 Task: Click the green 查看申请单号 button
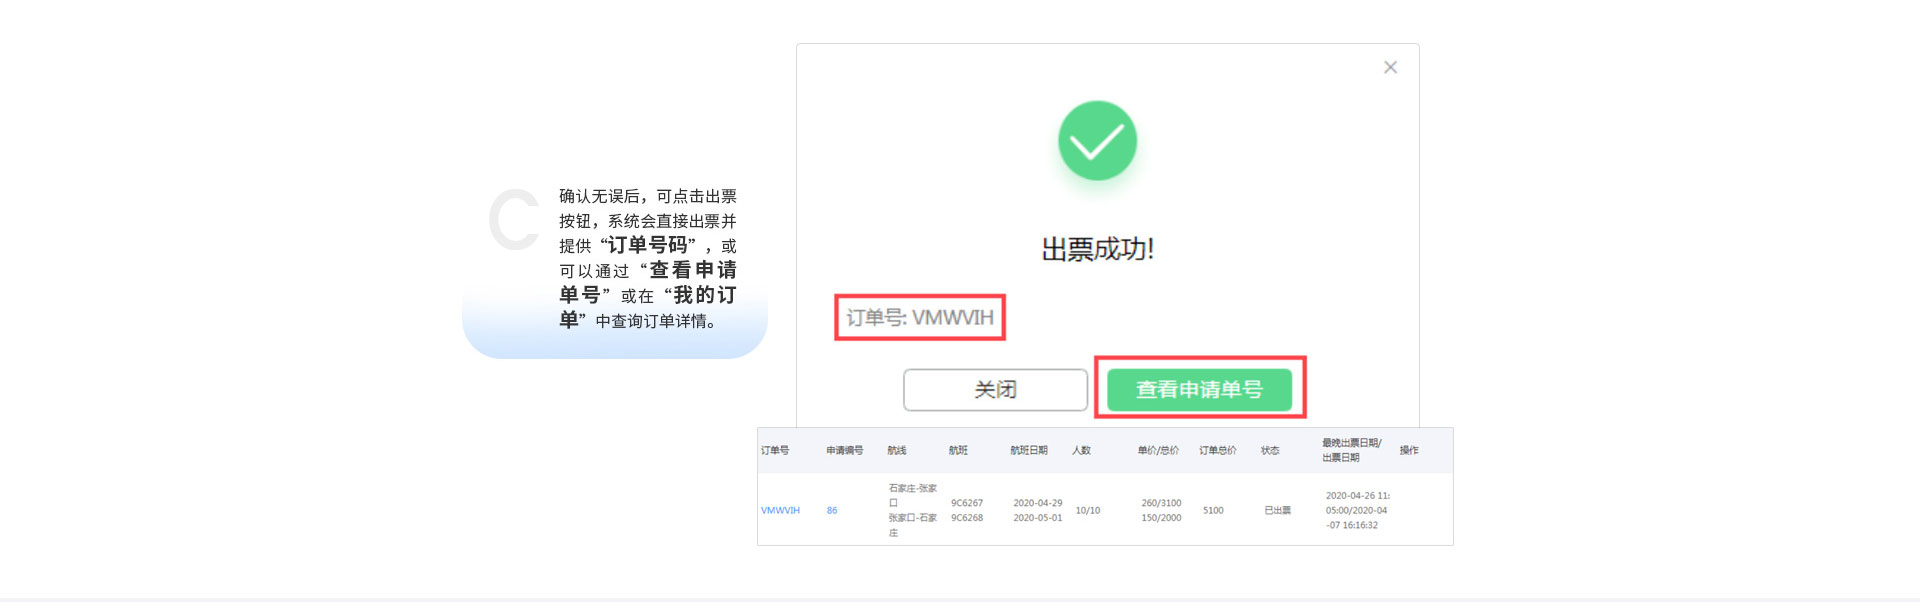[x=1199, y=389]
